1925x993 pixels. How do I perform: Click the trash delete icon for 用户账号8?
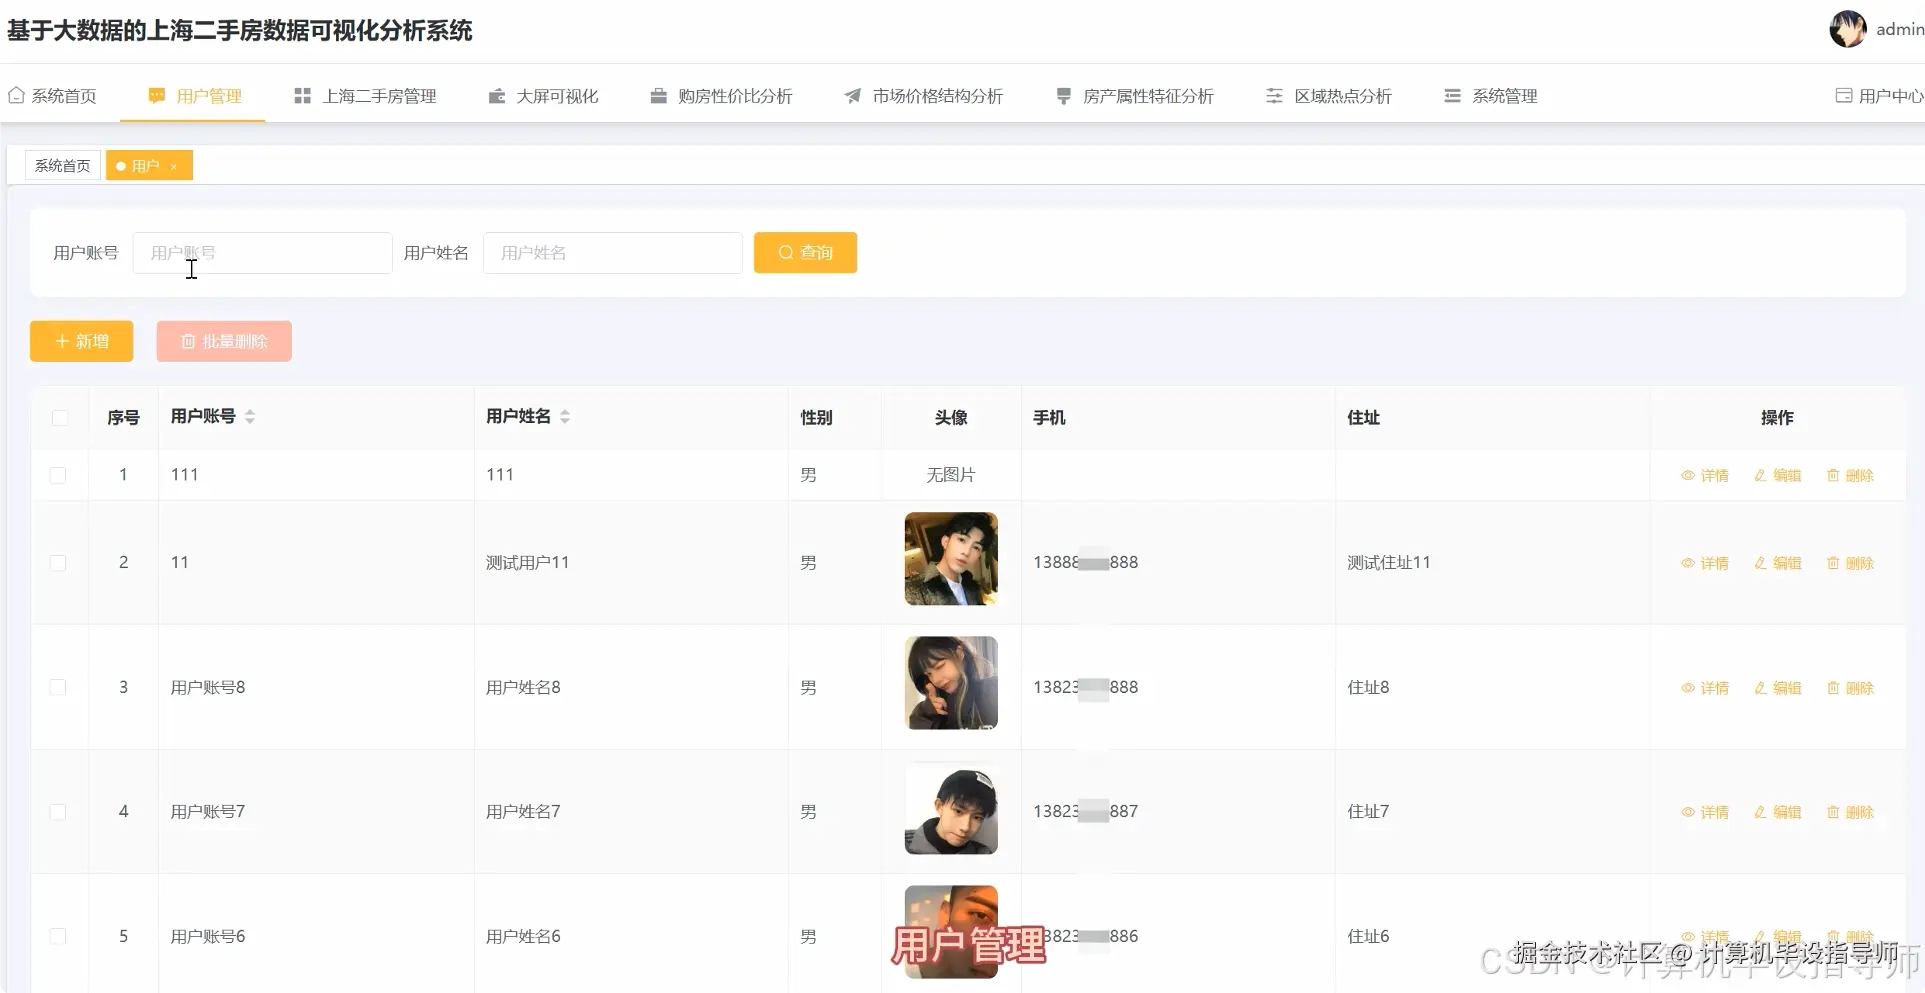click(x=1832, y=687)
